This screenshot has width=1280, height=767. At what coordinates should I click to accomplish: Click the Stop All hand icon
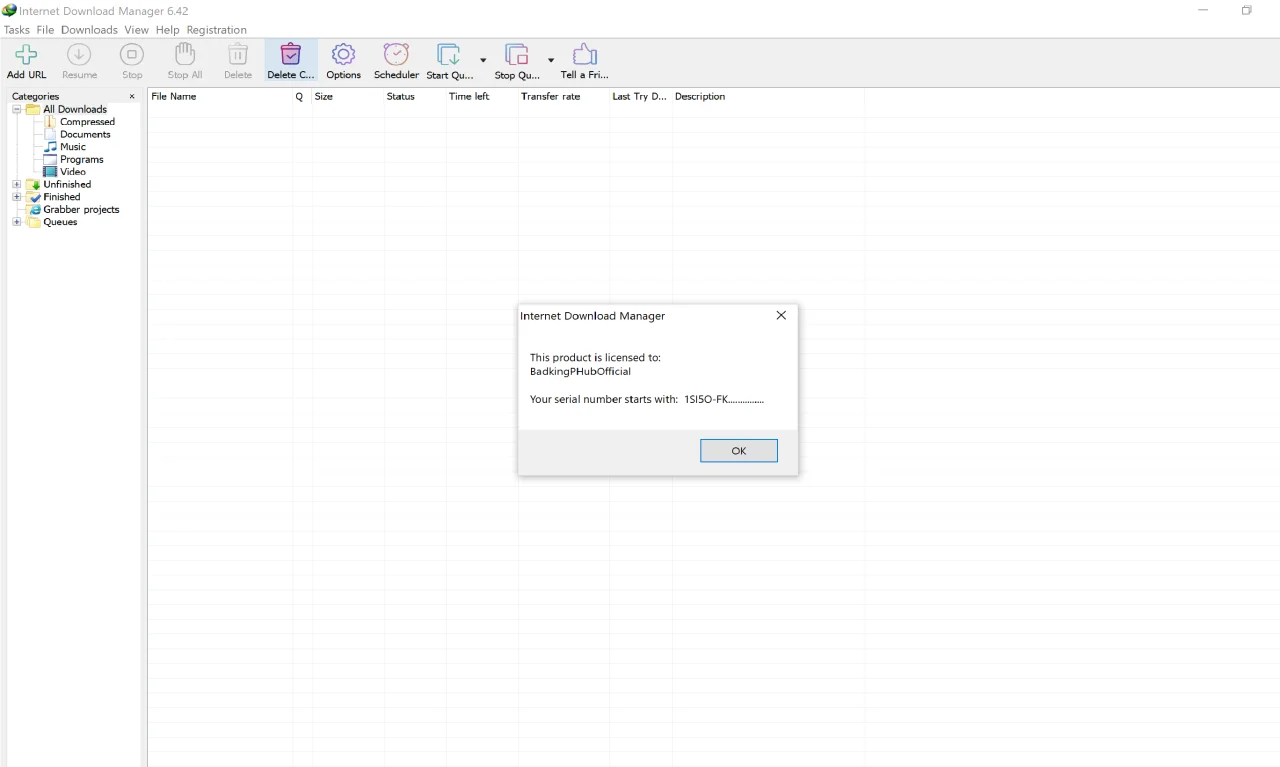(185, 55)
